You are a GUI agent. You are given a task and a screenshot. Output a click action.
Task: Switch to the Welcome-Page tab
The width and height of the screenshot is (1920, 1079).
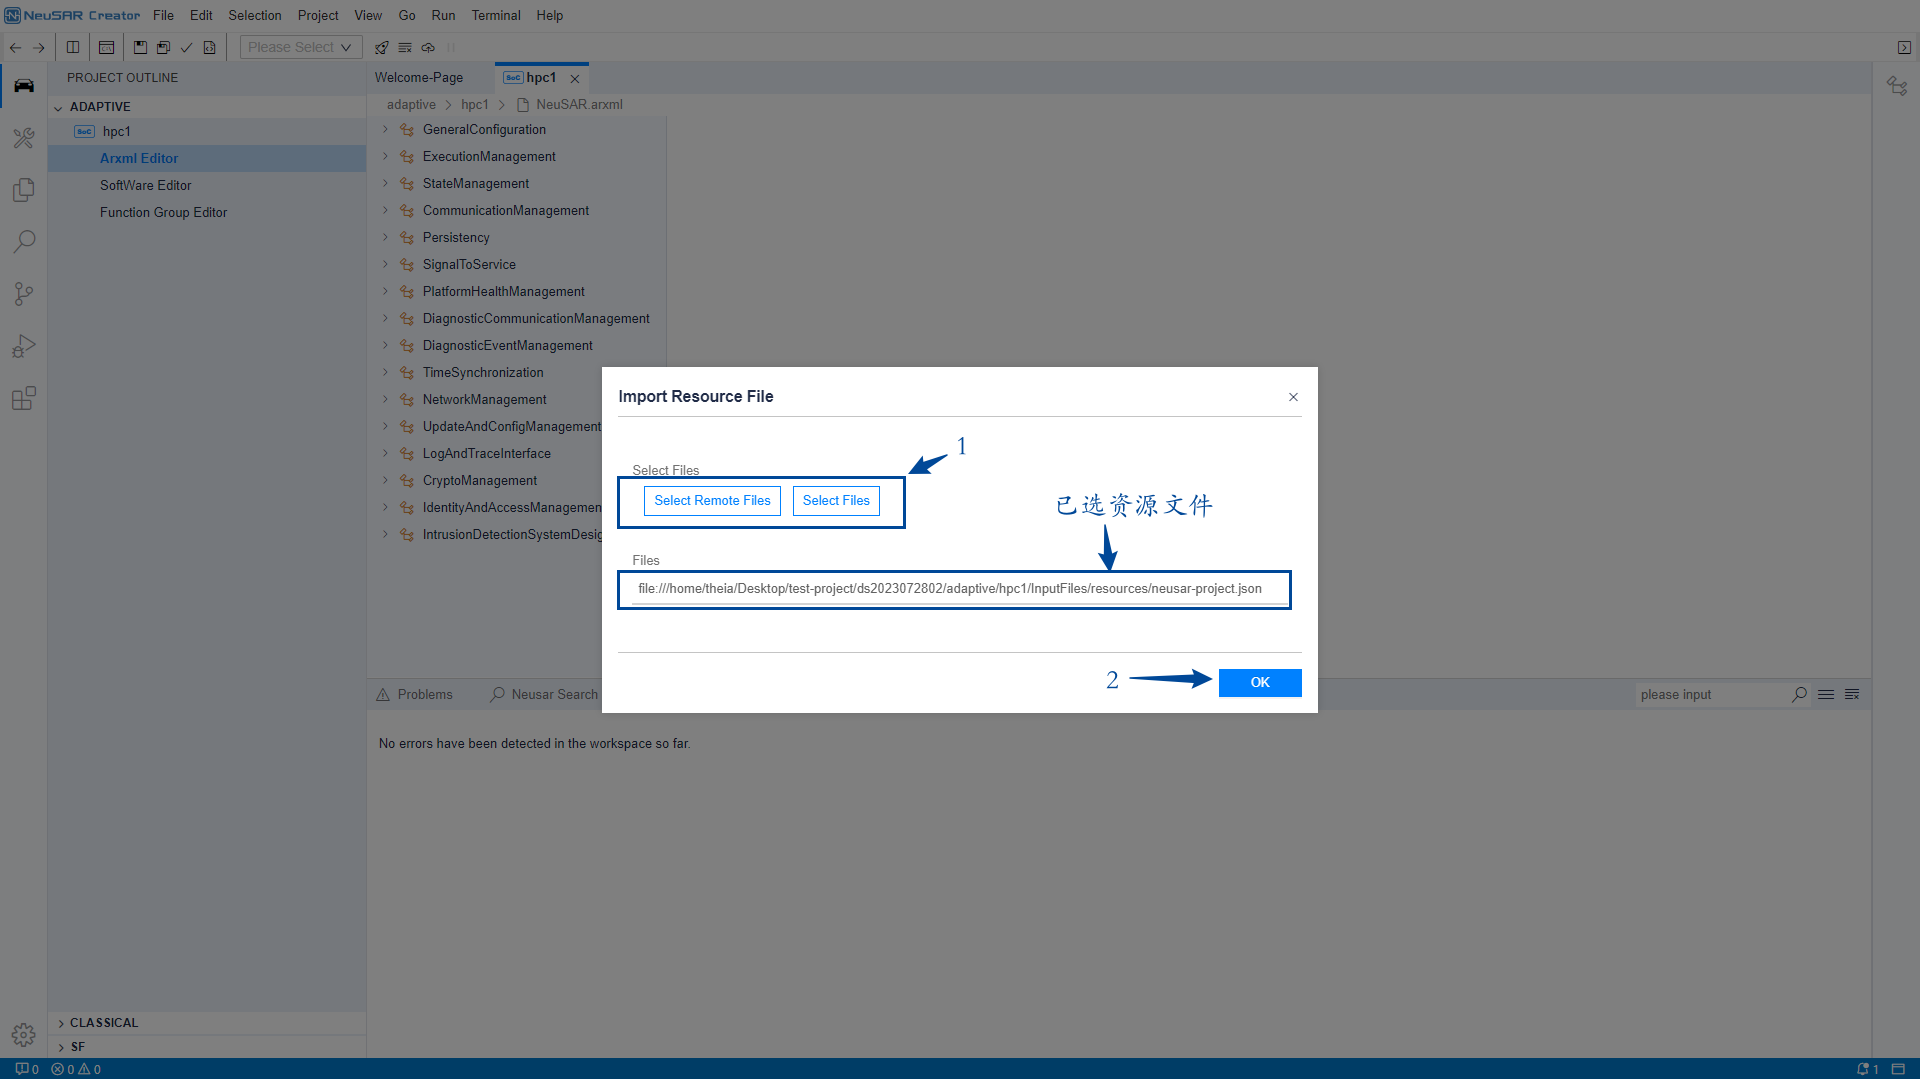coord(419,78)
